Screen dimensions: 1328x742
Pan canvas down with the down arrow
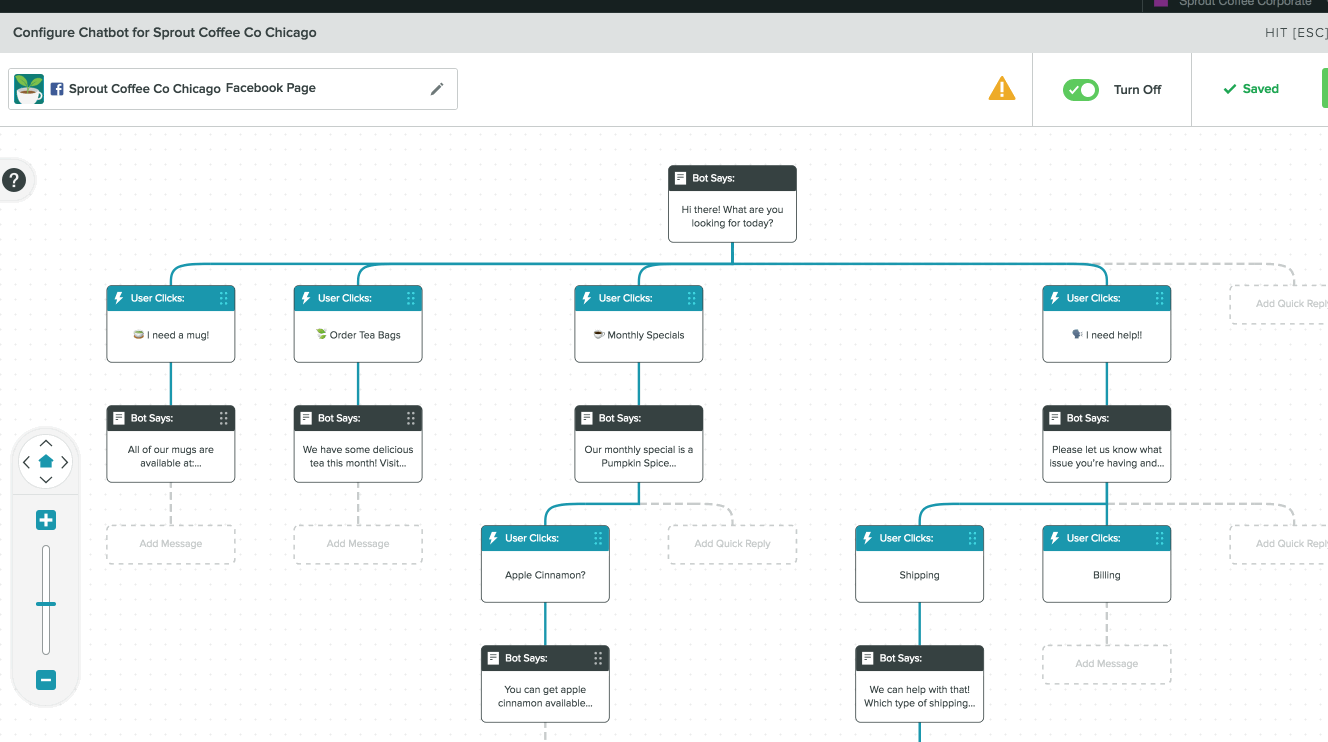coord(46,480)
